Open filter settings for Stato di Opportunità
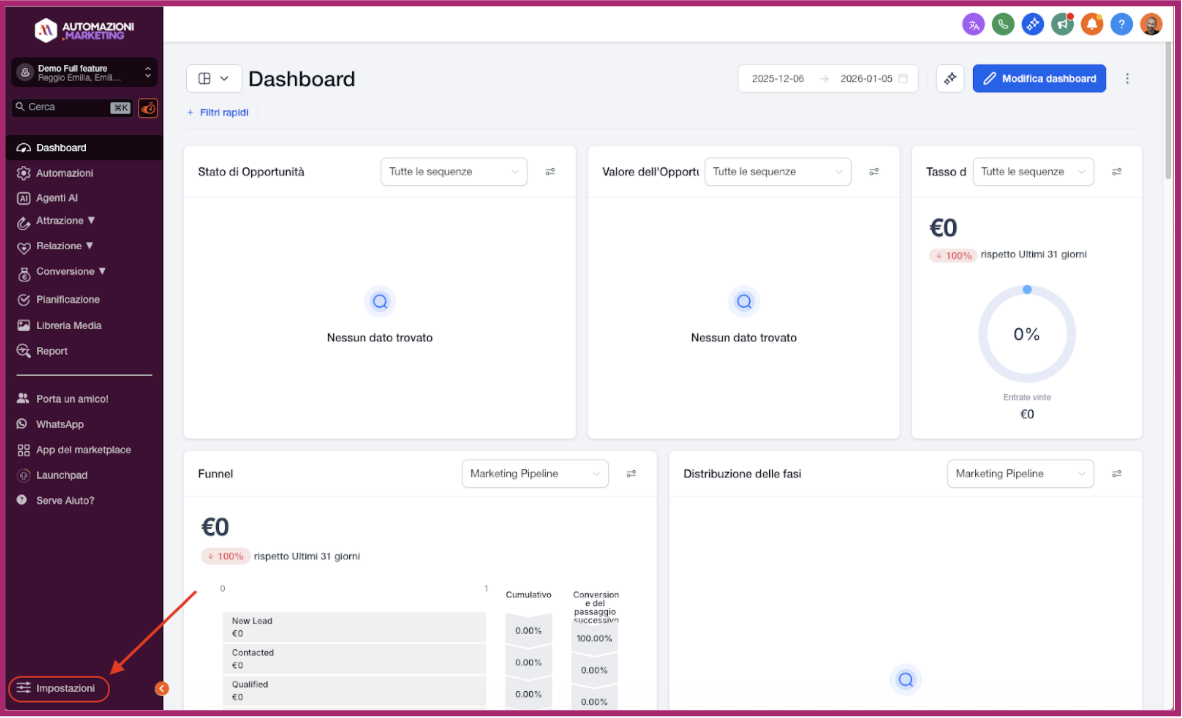The image size is (1182, 718). point(550,172)
